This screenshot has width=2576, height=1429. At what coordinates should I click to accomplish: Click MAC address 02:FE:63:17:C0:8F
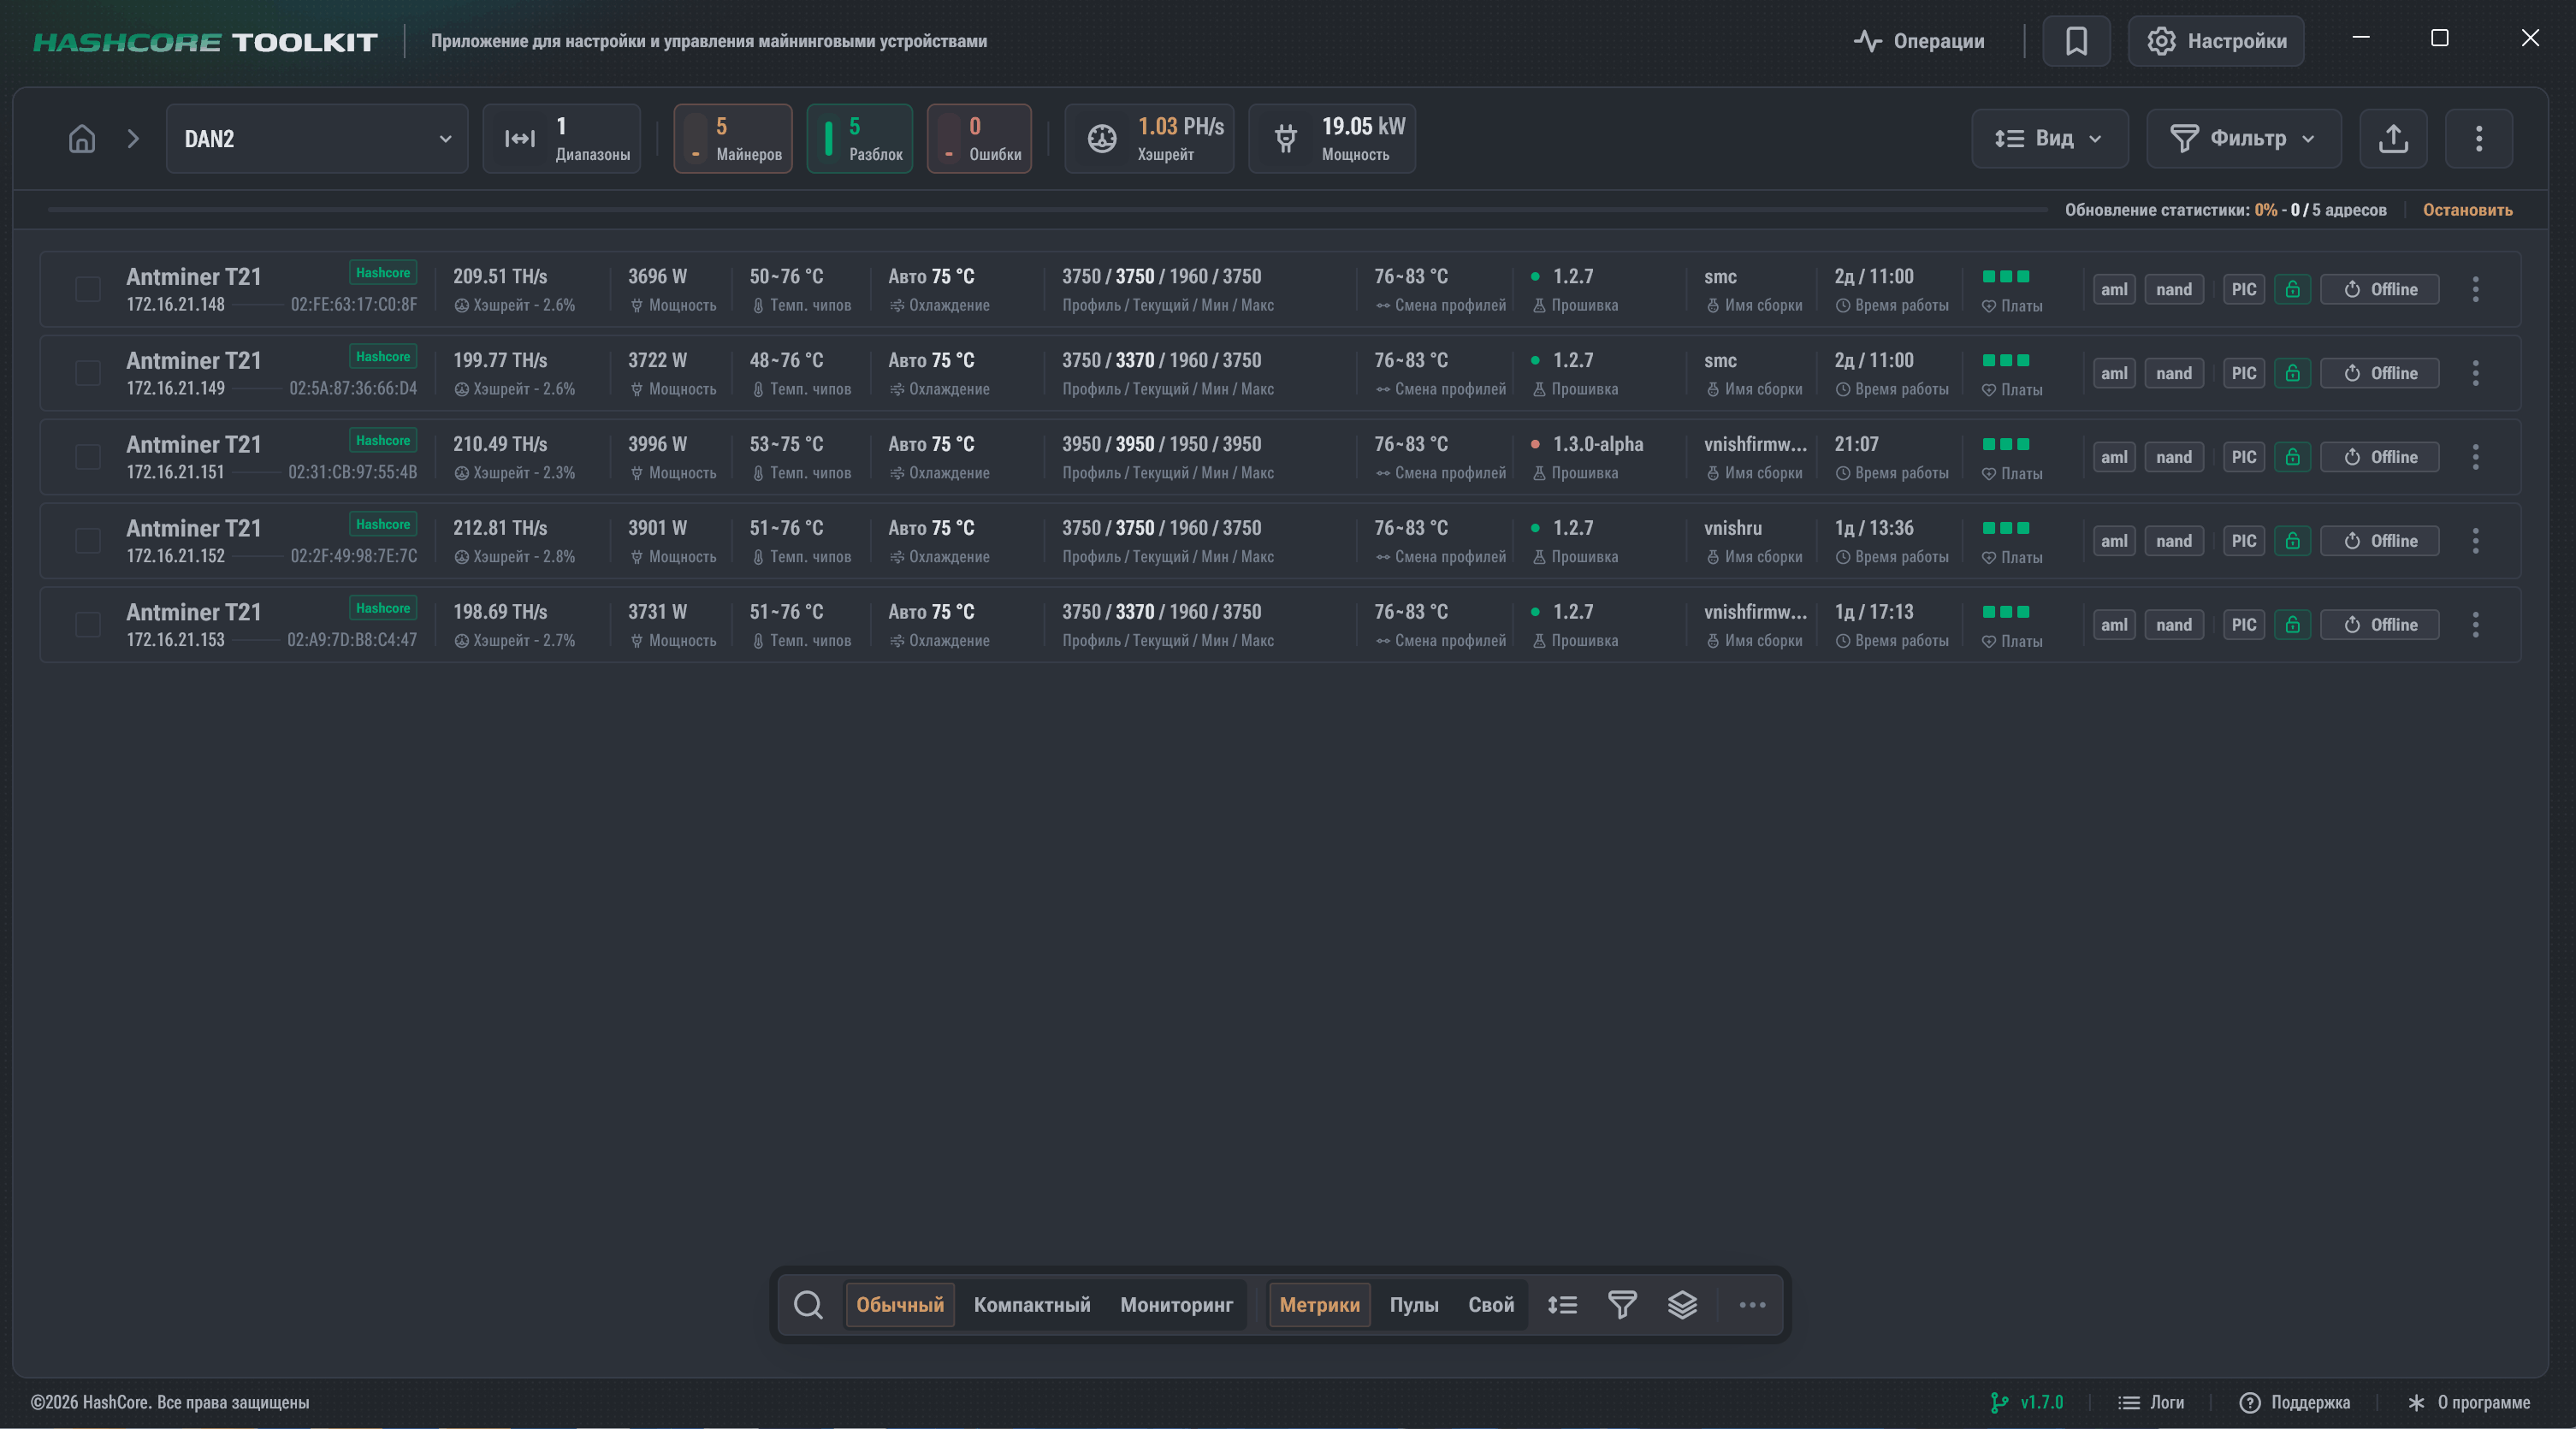coord(354,304)
